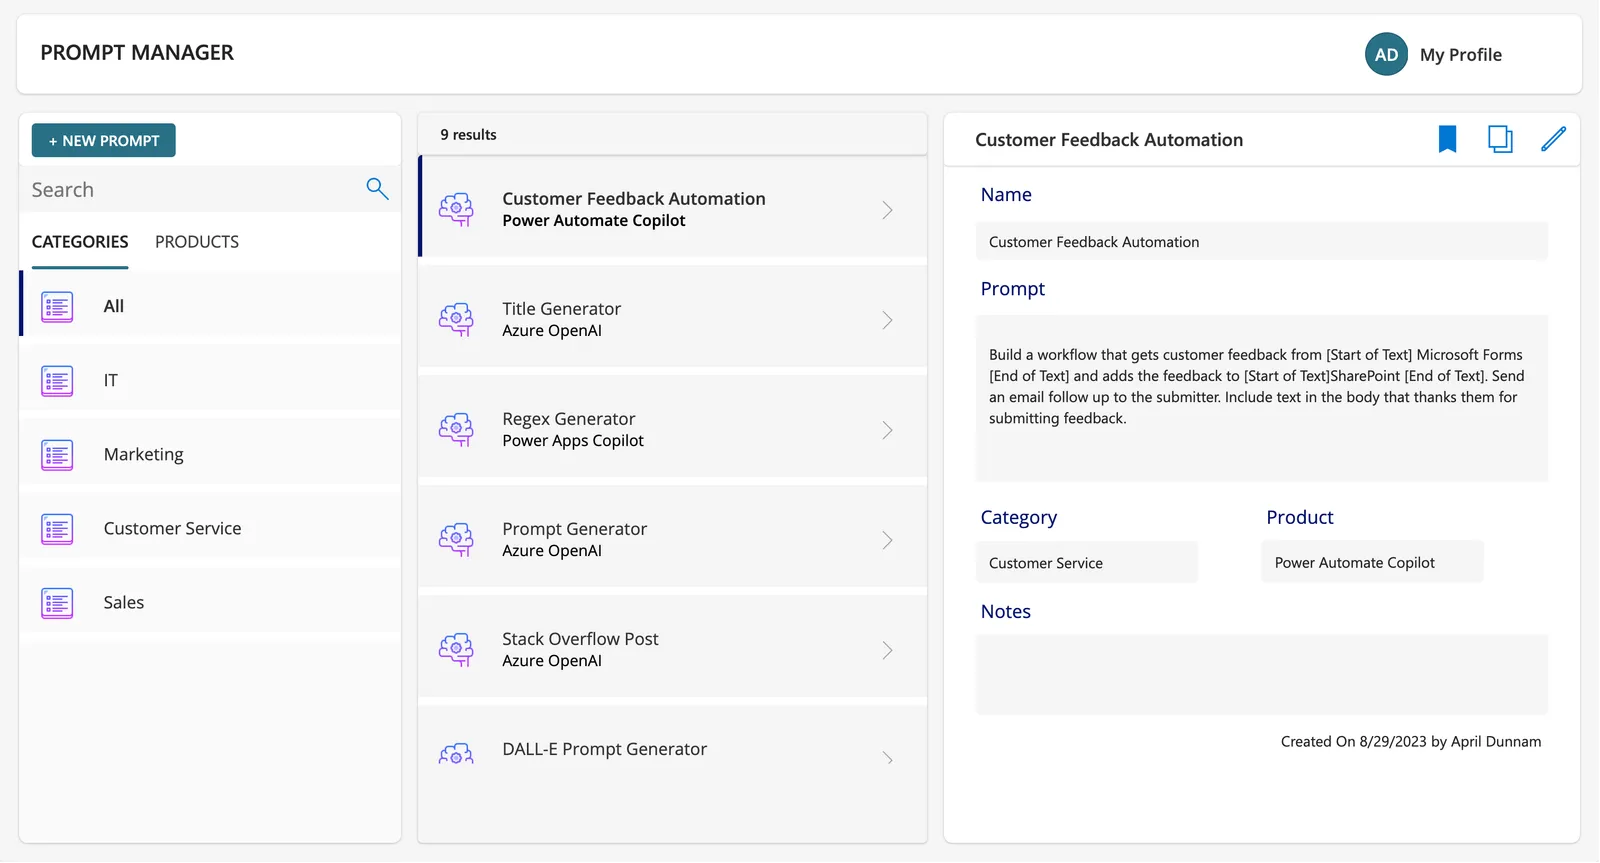Select the Customer Service category label
Screen dimensions: 1600x863
(x=173, y=528)
